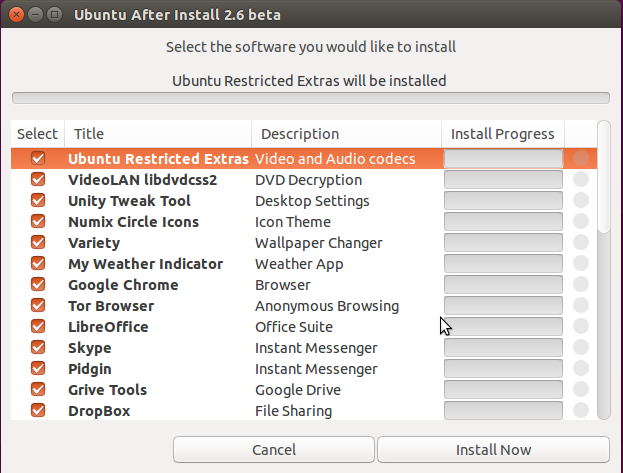Click the Select column header
Image resolution: width=623 pixels, height=473 pixels.
tap(37, 134)
